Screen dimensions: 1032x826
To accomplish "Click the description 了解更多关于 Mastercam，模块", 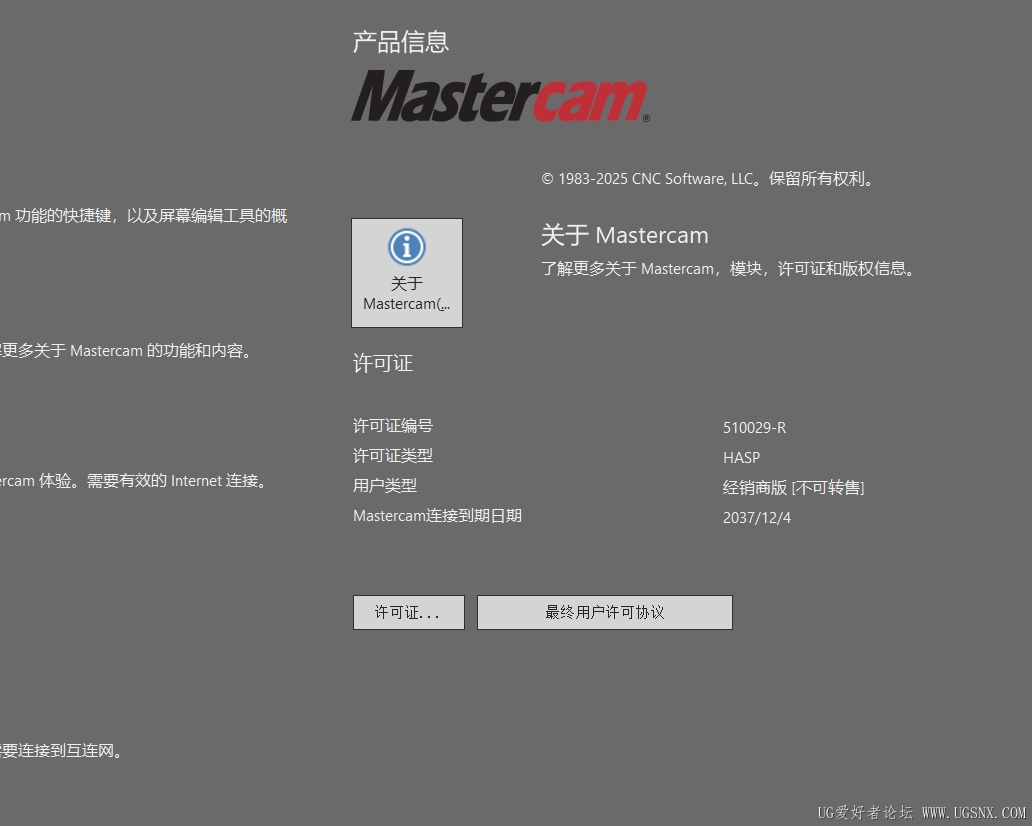I will (728, 269).
